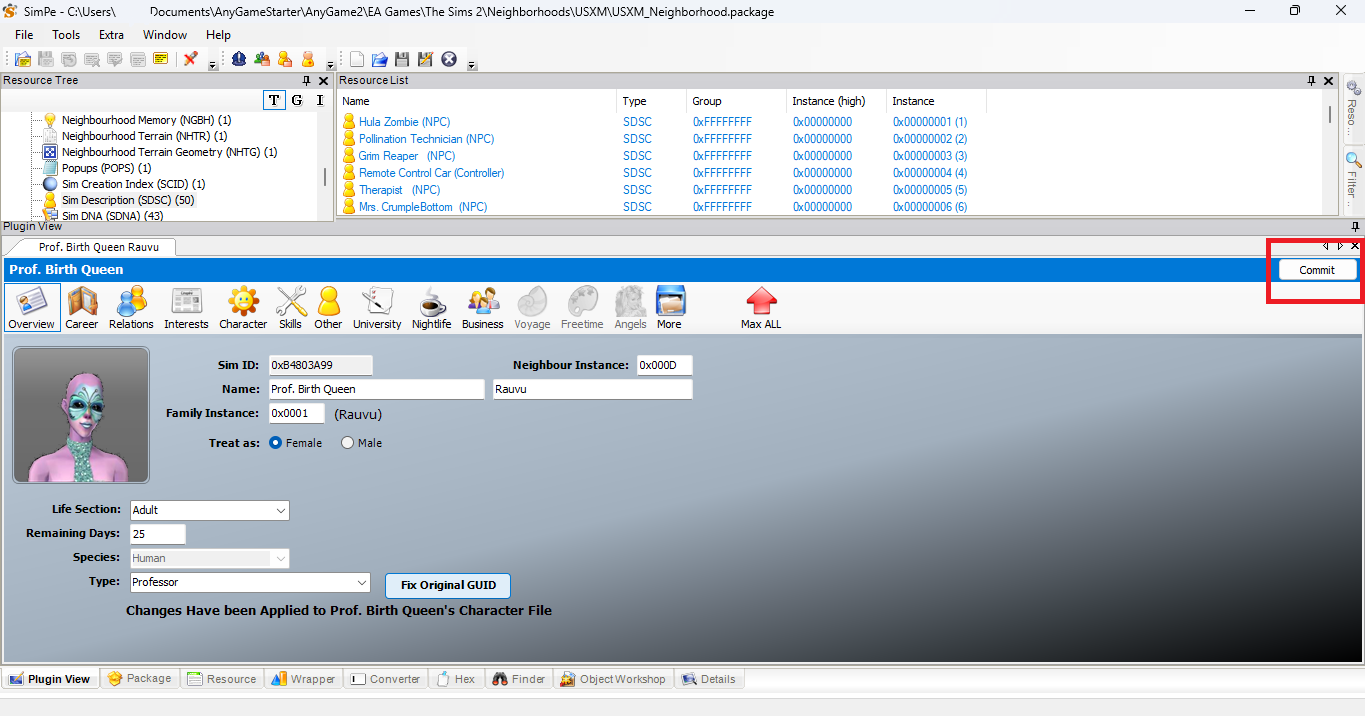This screenshot has width=1365, height=716.
Task: Select the Interests icon
Action: (186, 307)
